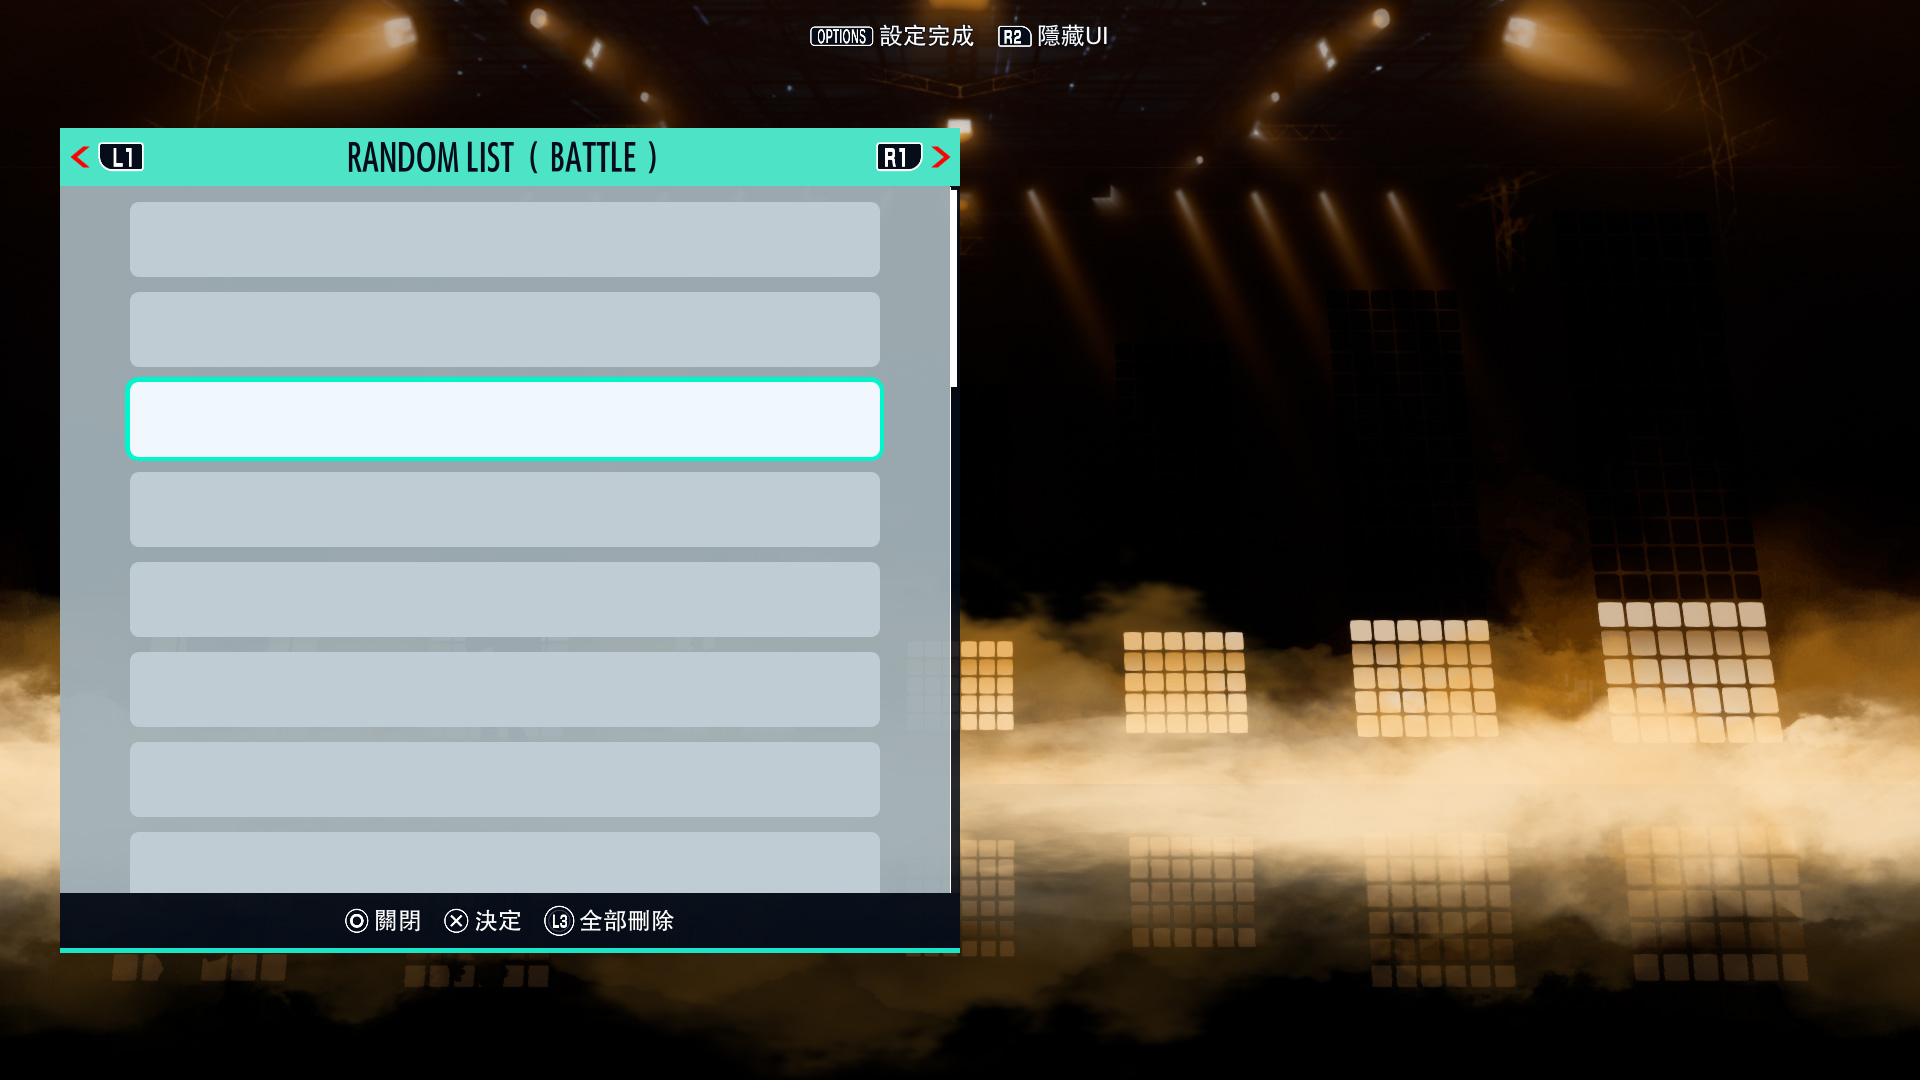This screenshot has height=1080, width=1920.
Task: Select the fourth empty list slot
Action: [505, 510]
